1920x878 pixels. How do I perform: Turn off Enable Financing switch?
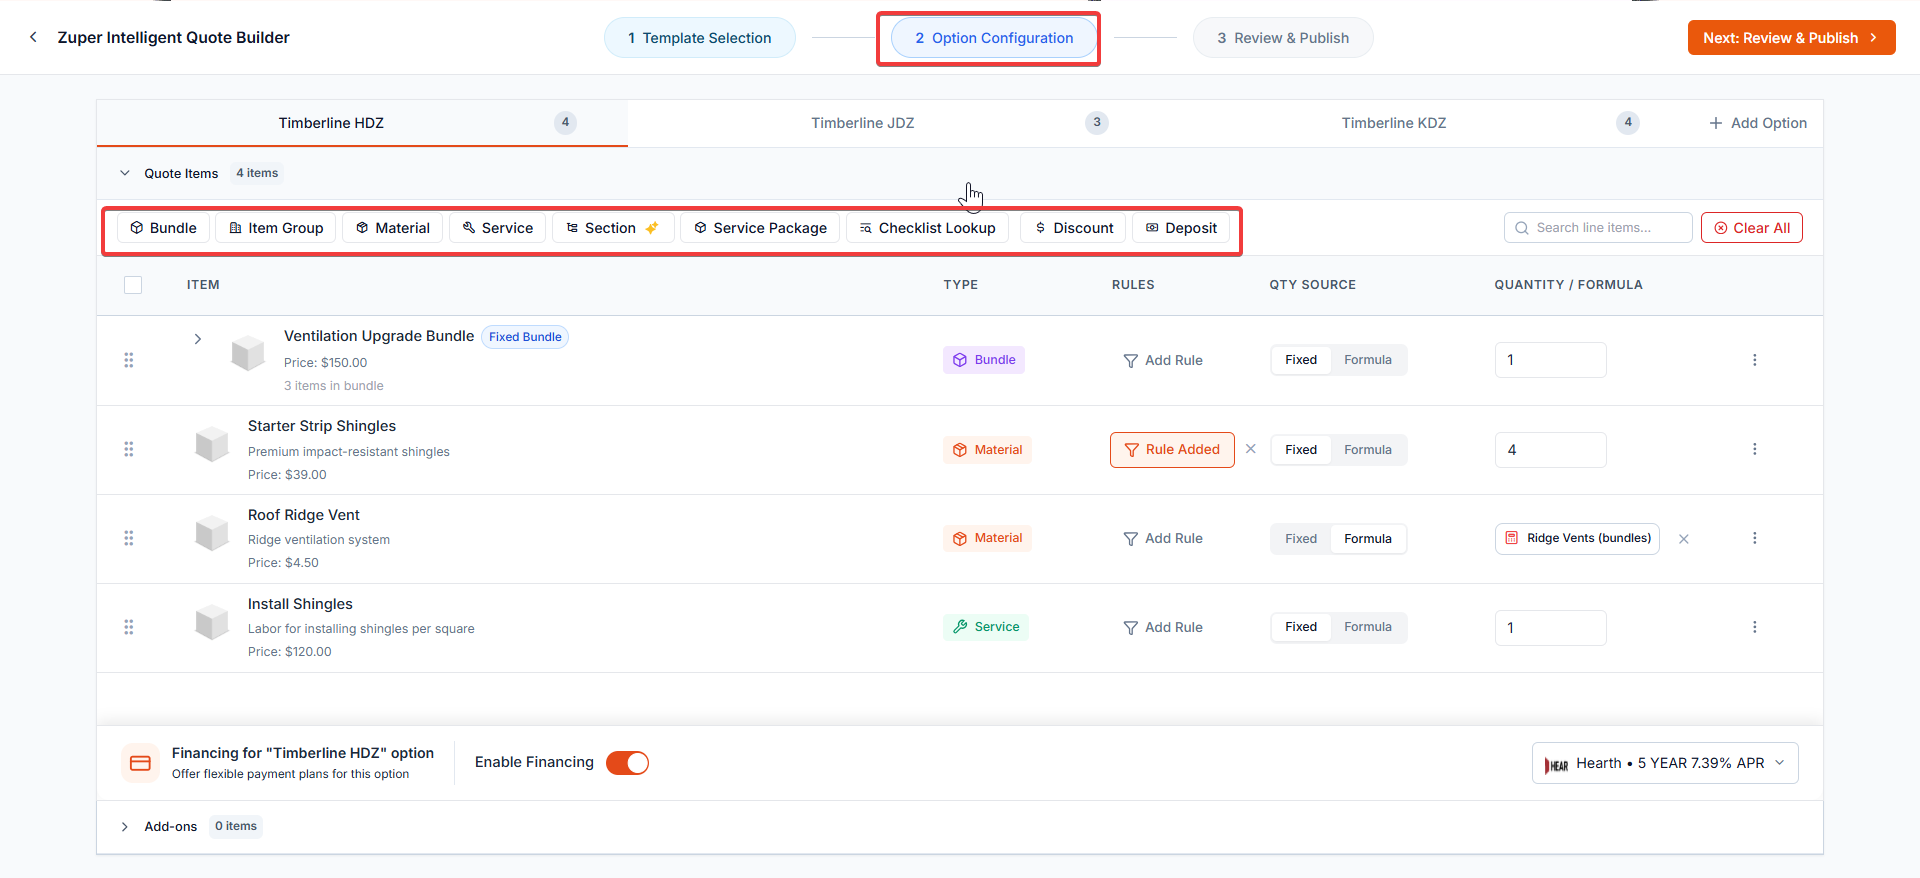pos(628,763)
